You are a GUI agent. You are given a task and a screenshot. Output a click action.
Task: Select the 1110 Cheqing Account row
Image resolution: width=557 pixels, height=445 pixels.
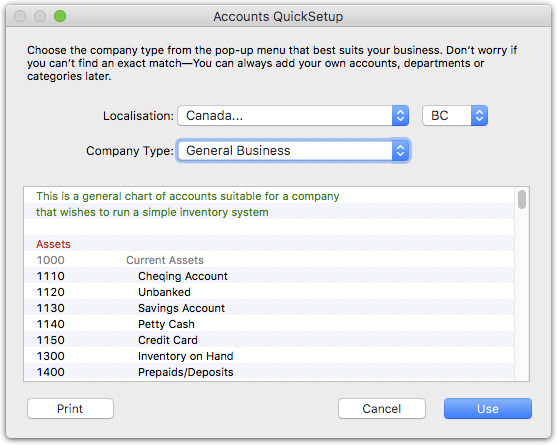(269, 276)
